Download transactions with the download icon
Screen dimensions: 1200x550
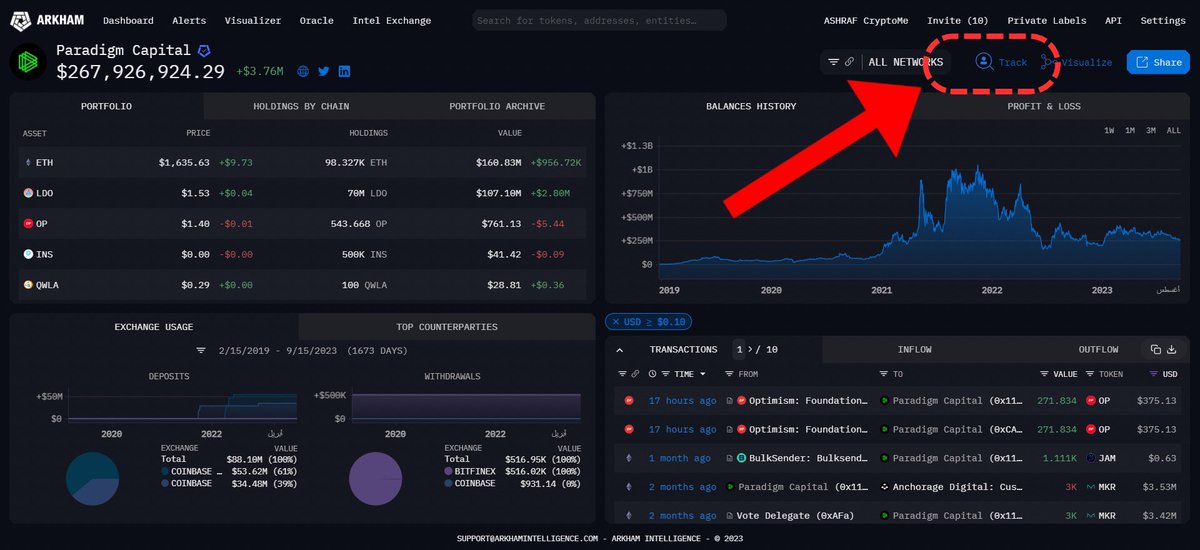coord(1172,349)
